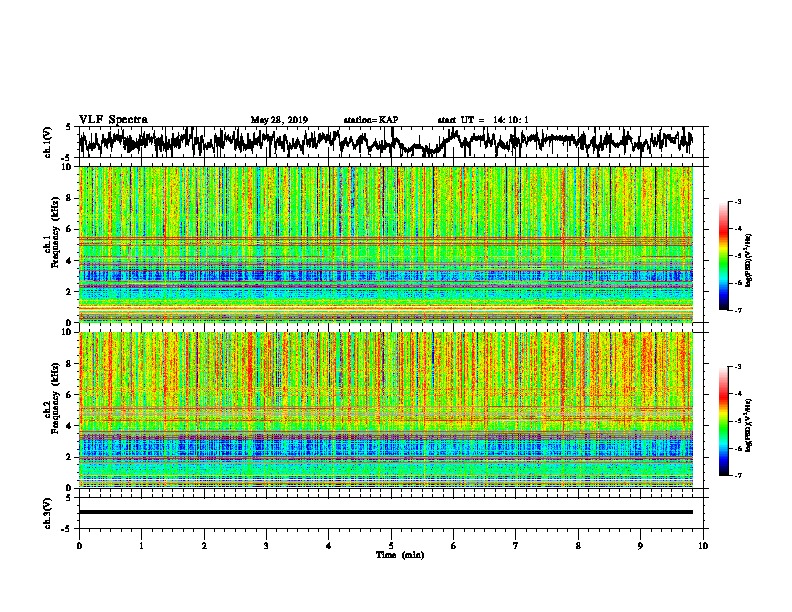Click the time axis tick label '8'
This screenshot has height=612, width=792.
click(578, 546)
